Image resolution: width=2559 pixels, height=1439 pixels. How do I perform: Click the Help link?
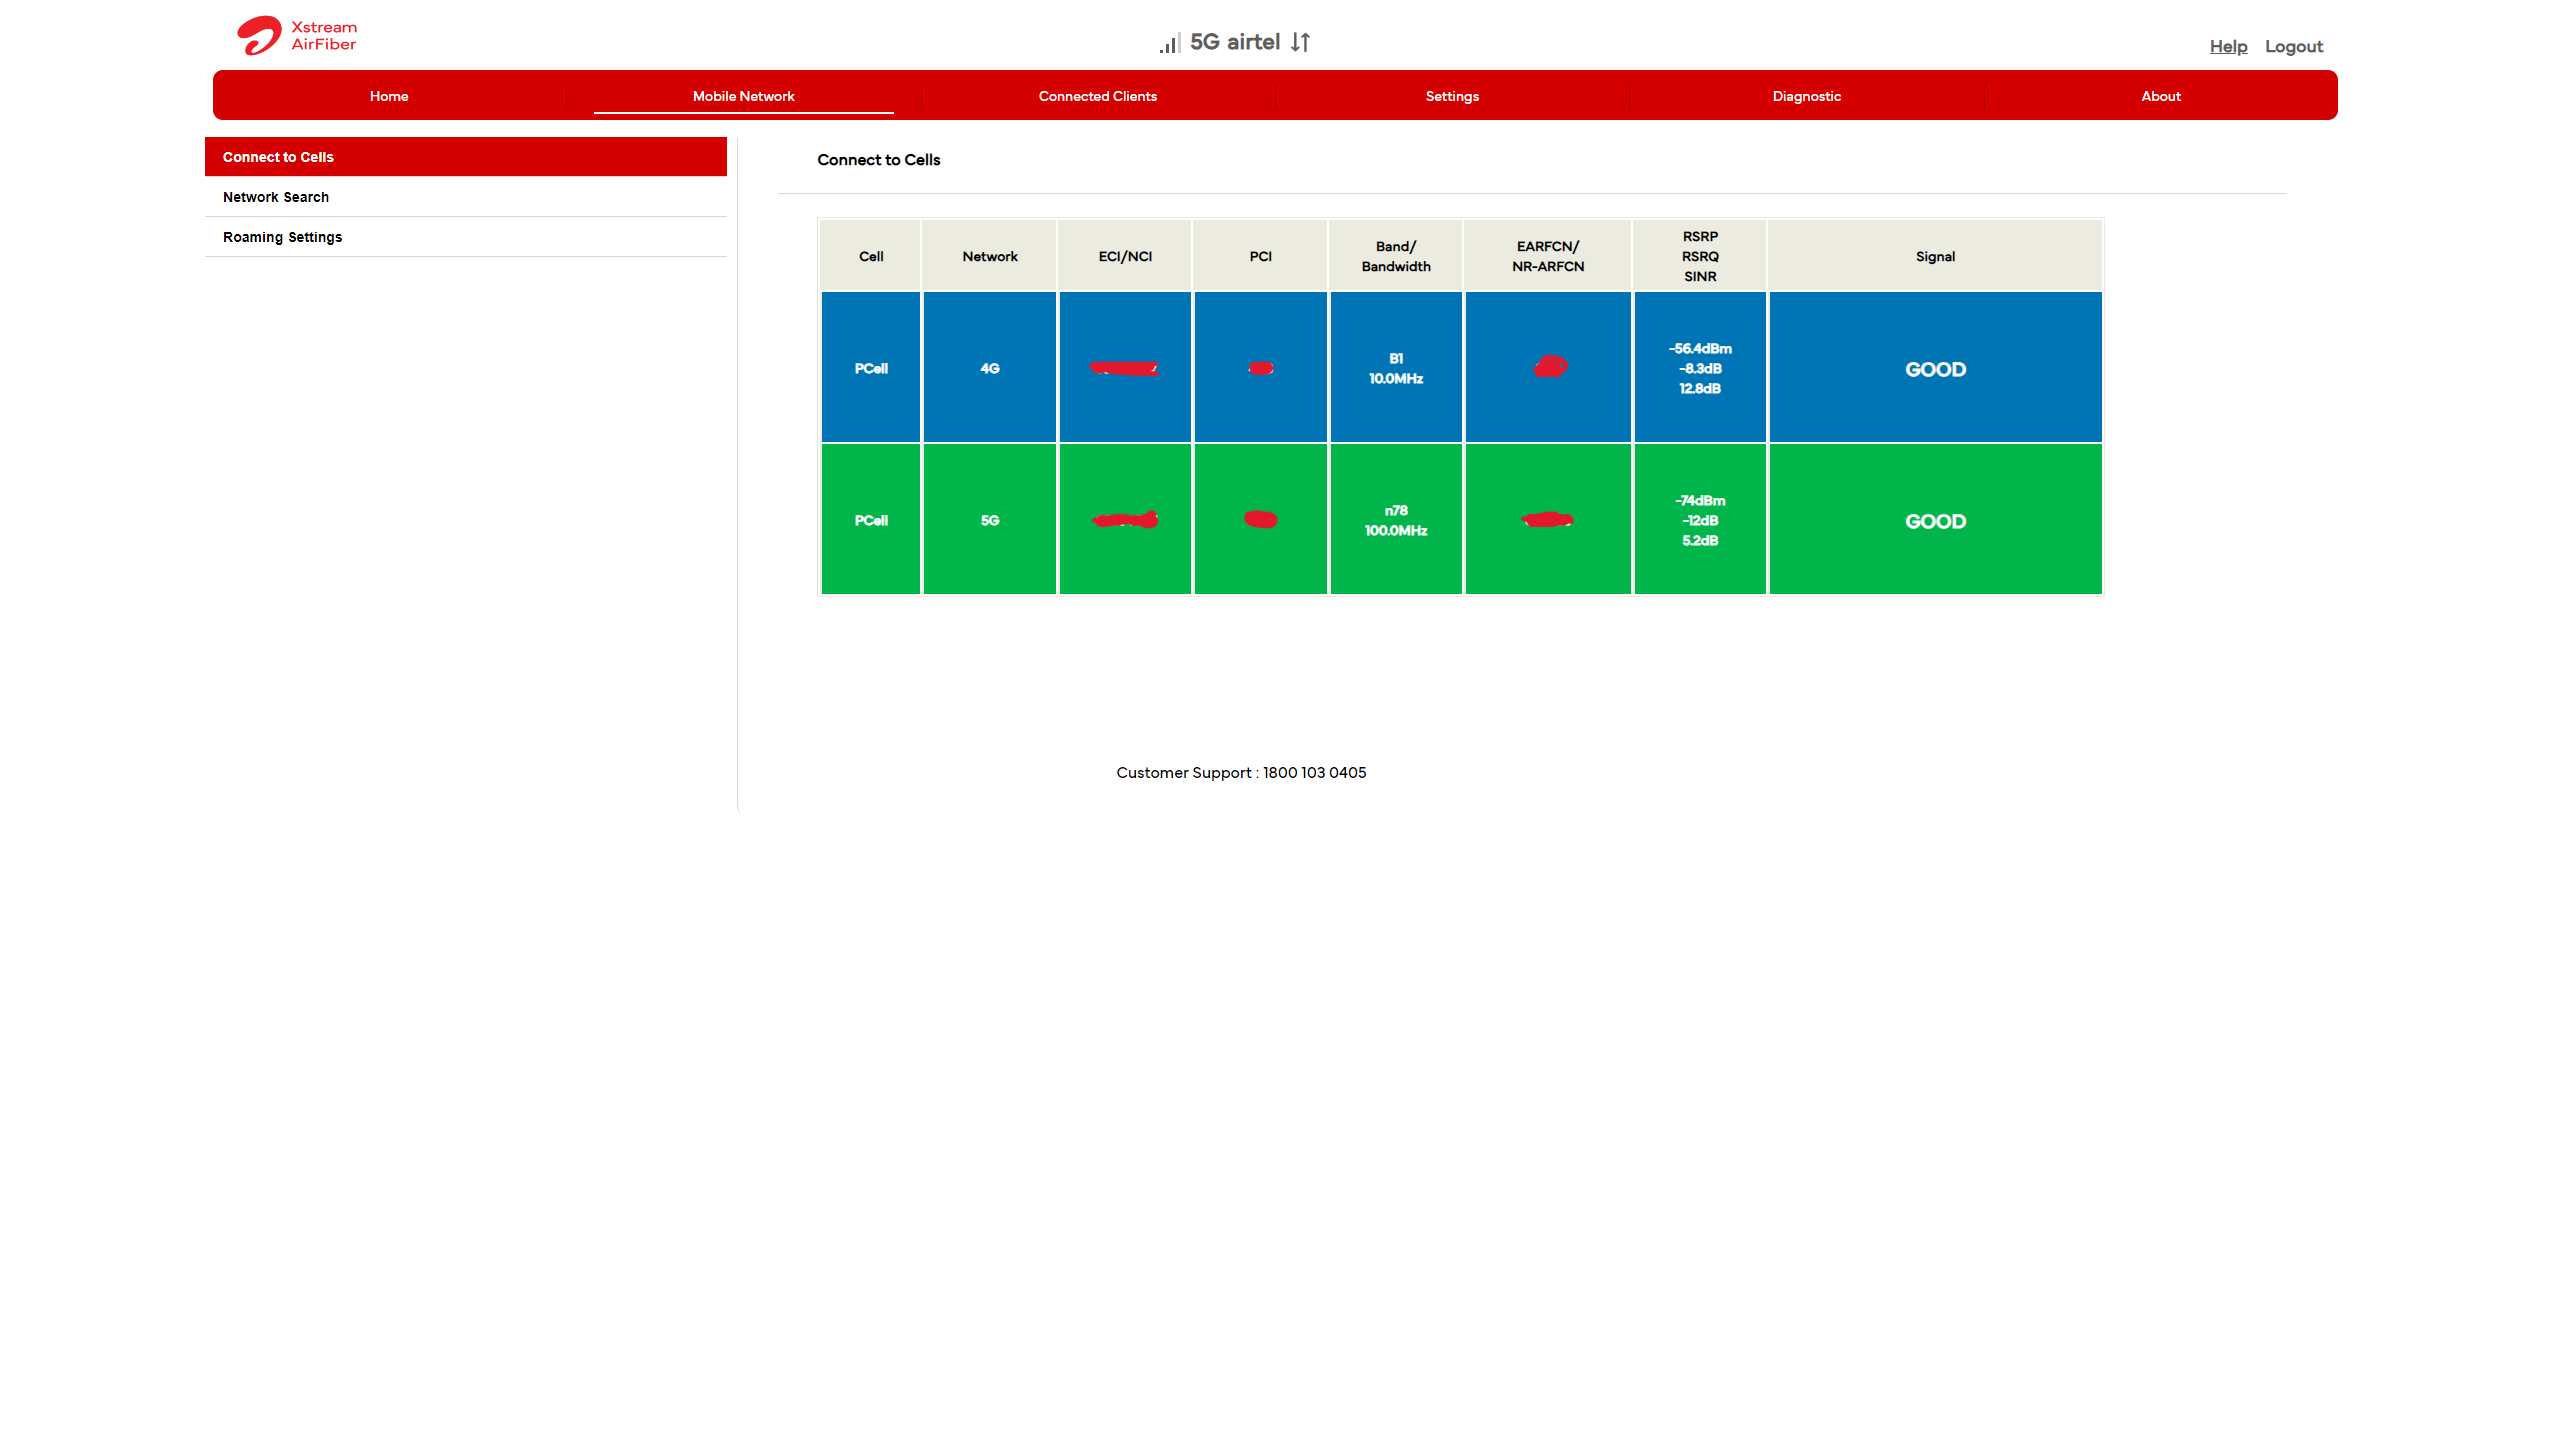(x=2228, y=46)
